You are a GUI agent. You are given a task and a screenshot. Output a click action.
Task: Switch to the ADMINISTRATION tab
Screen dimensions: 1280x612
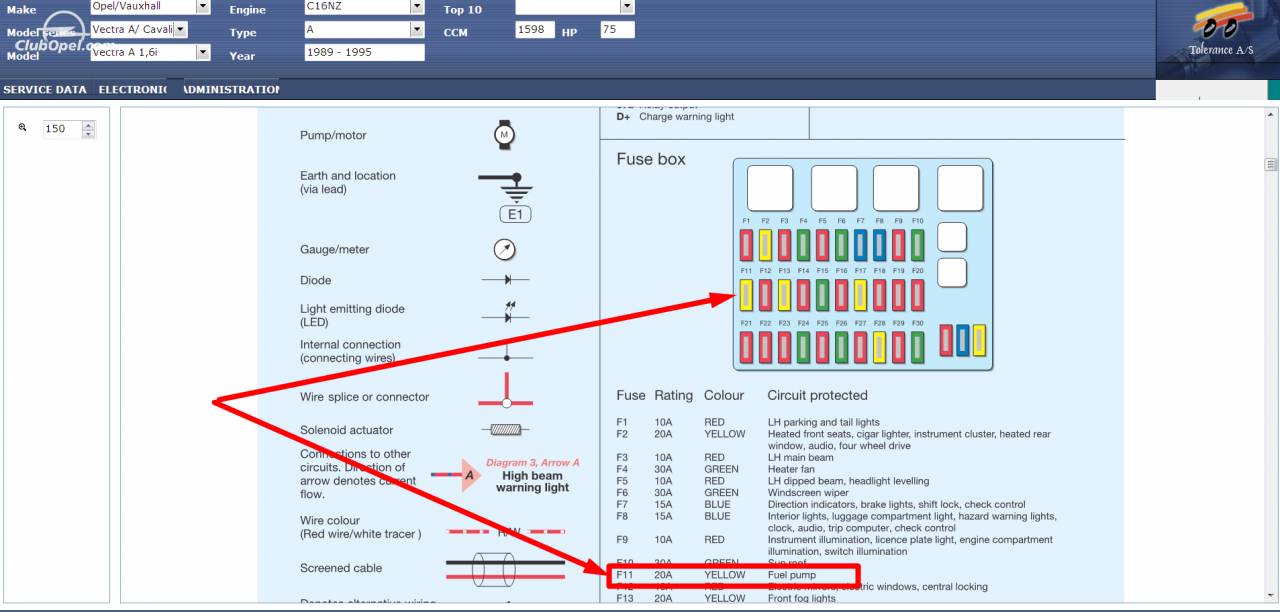[231, 89]
